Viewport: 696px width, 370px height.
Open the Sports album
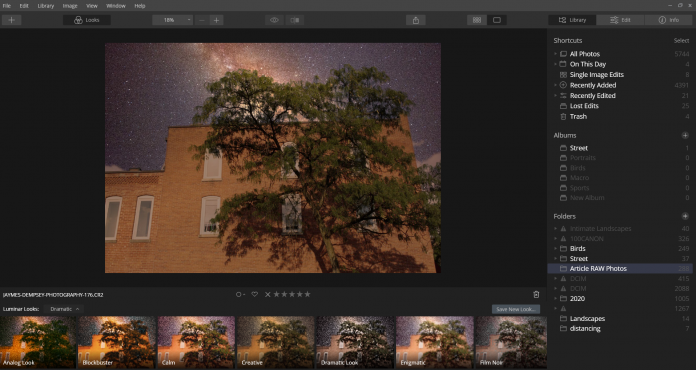tap(579, 188)
